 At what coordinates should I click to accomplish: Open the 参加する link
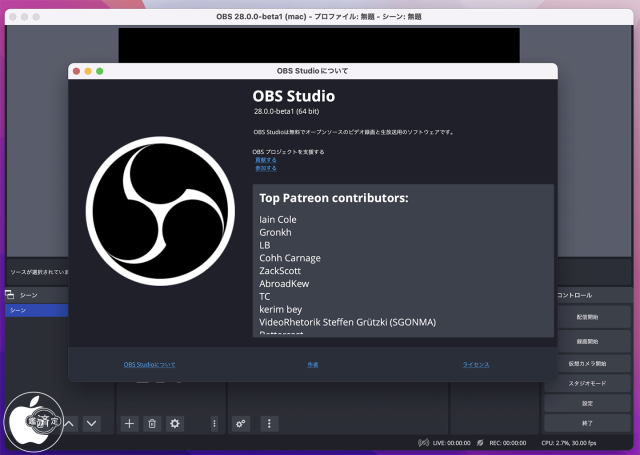(x=266, y=168)
